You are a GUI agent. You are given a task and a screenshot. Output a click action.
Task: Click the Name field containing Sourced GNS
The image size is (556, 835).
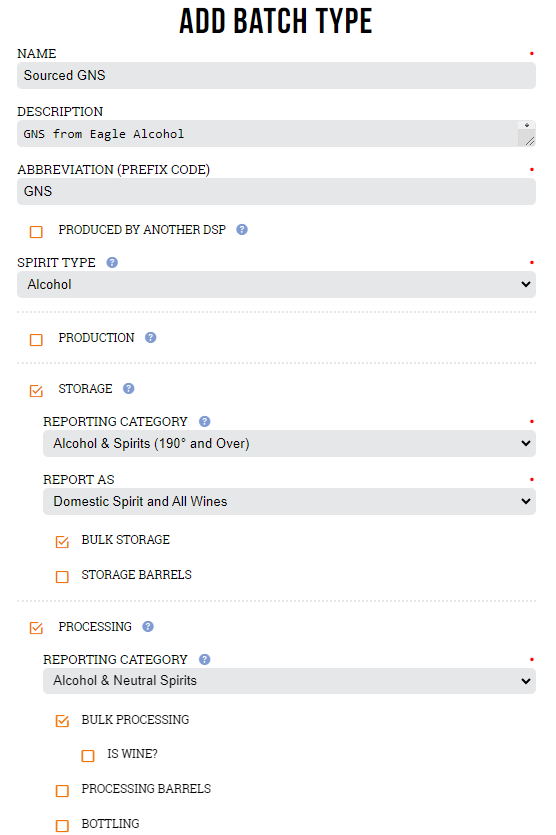coord(276,76)
